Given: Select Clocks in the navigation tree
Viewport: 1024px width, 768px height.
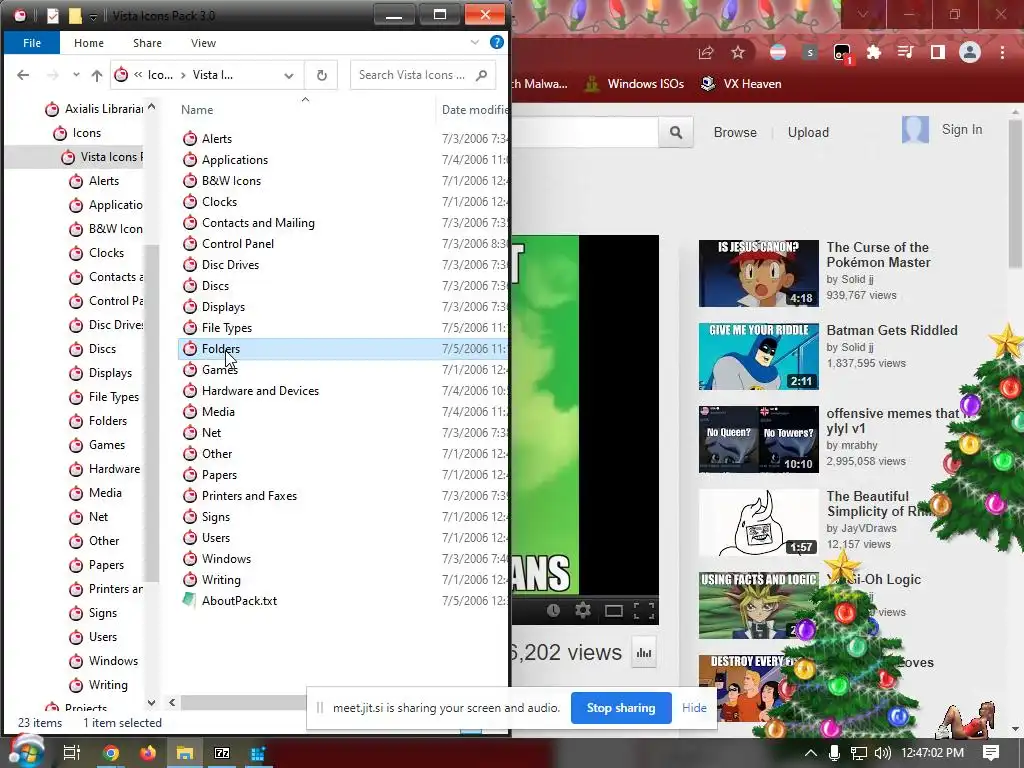Looking at the screenshot, I should 106,253.
